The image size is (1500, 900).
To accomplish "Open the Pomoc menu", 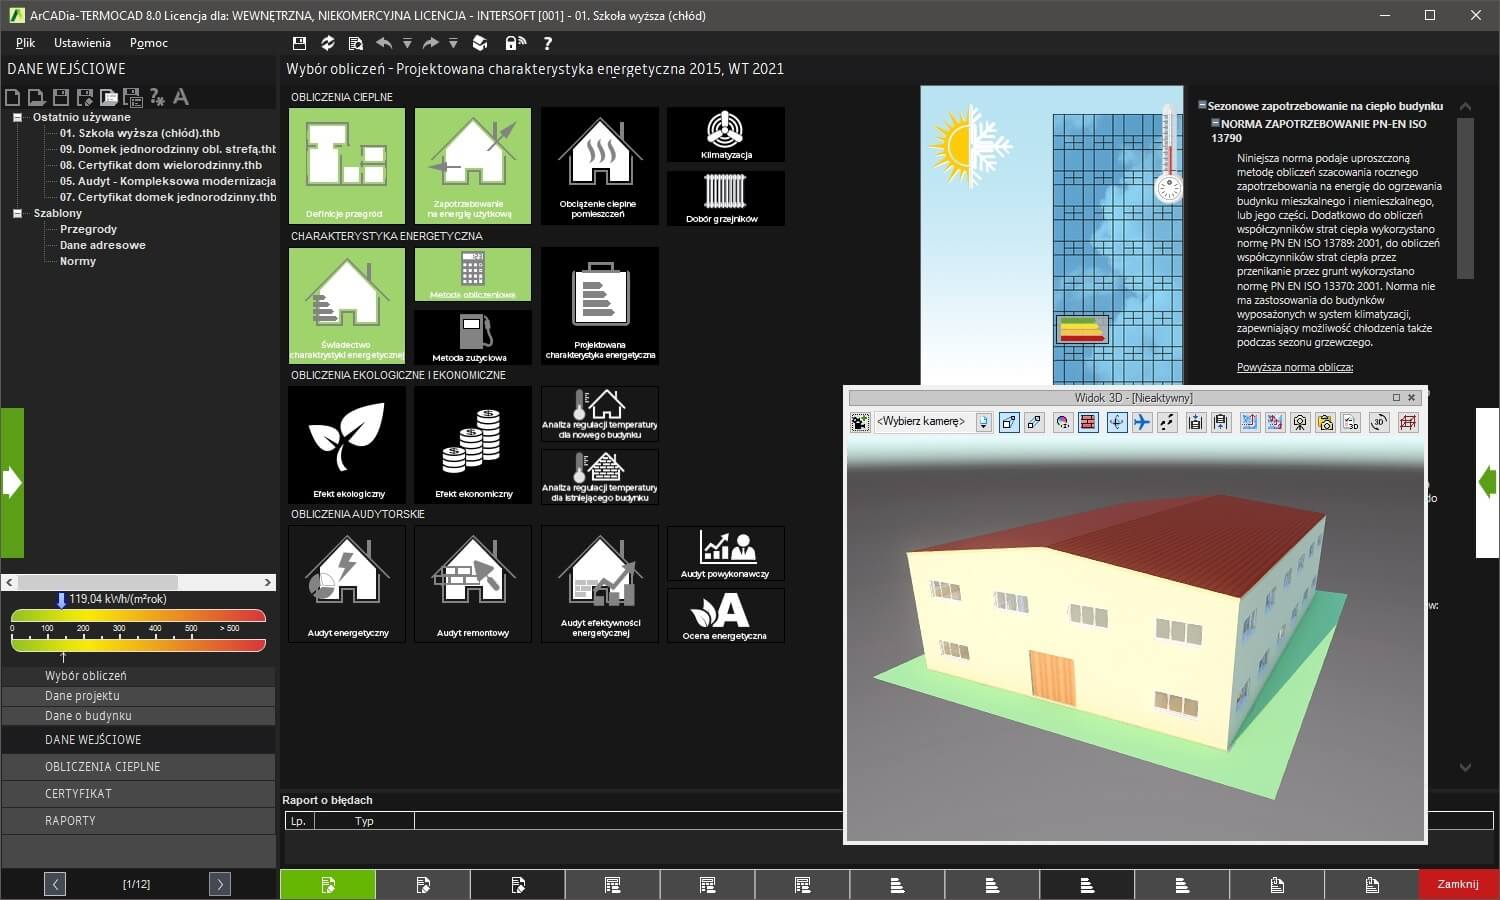I will 149,43.
